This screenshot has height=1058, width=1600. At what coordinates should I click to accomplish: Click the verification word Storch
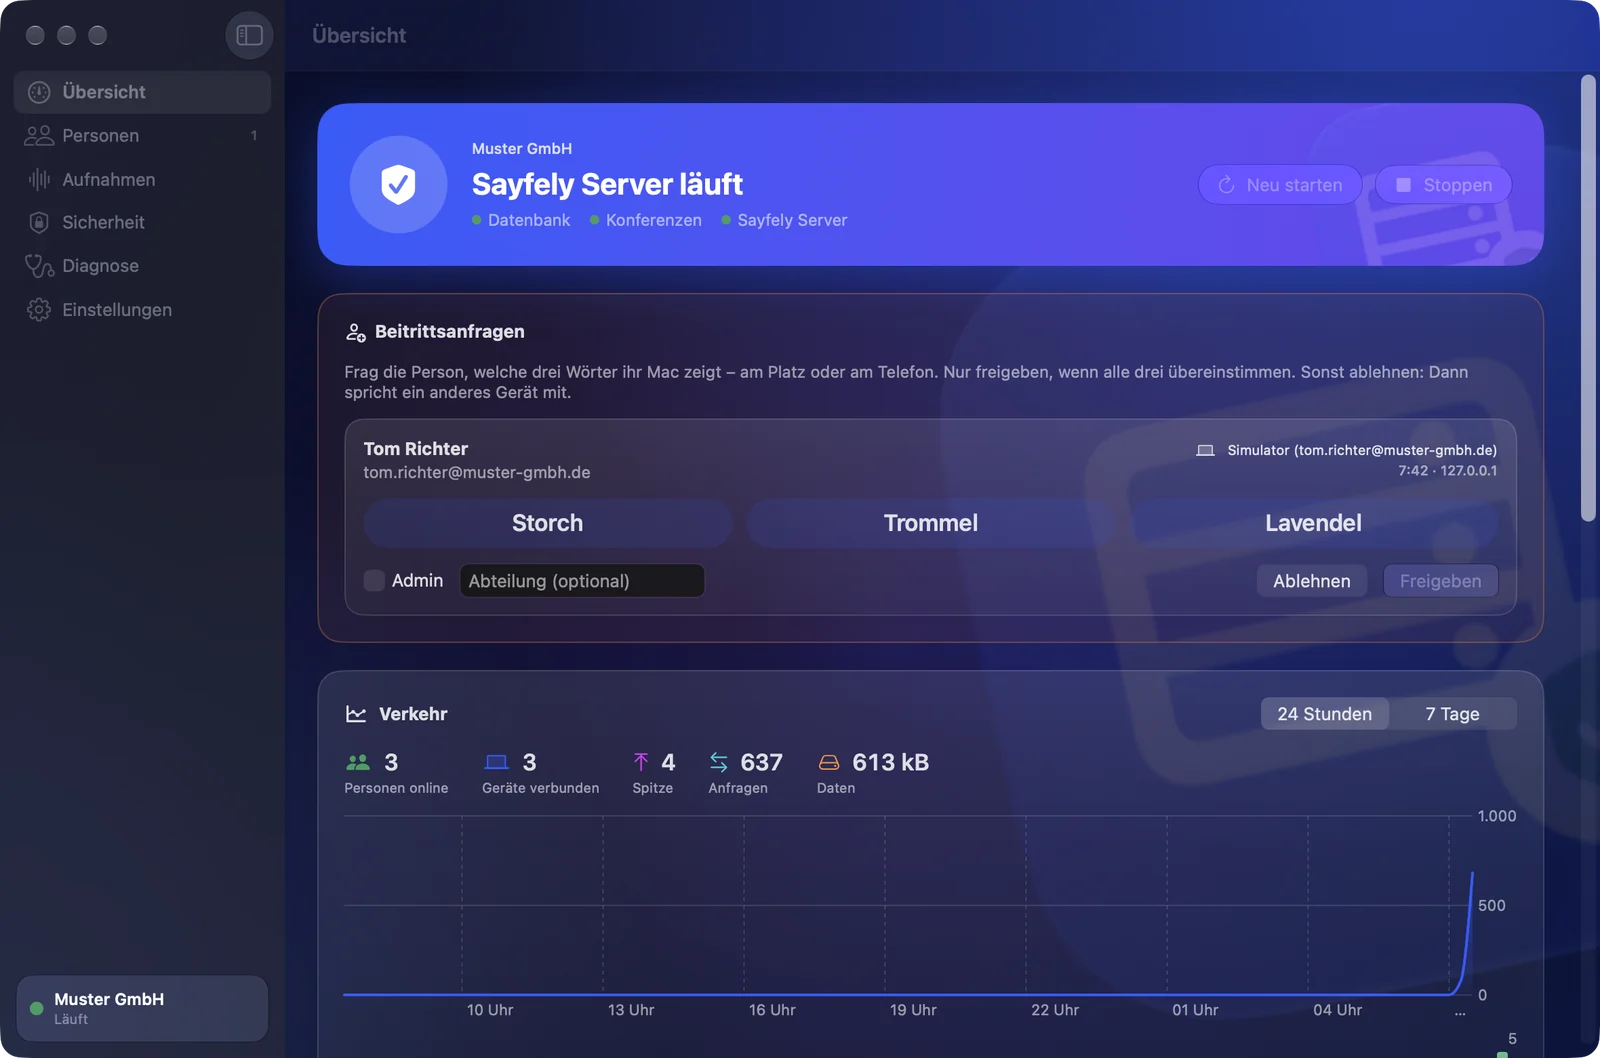[x=547, y=523]
